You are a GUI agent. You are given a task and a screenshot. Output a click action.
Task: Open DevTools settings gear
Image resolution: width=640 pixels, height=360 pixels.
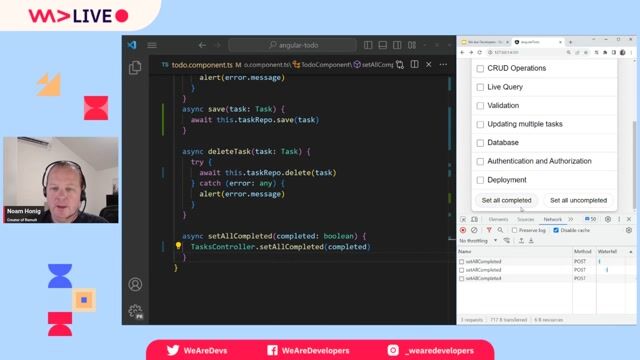[x=608, y=219]
